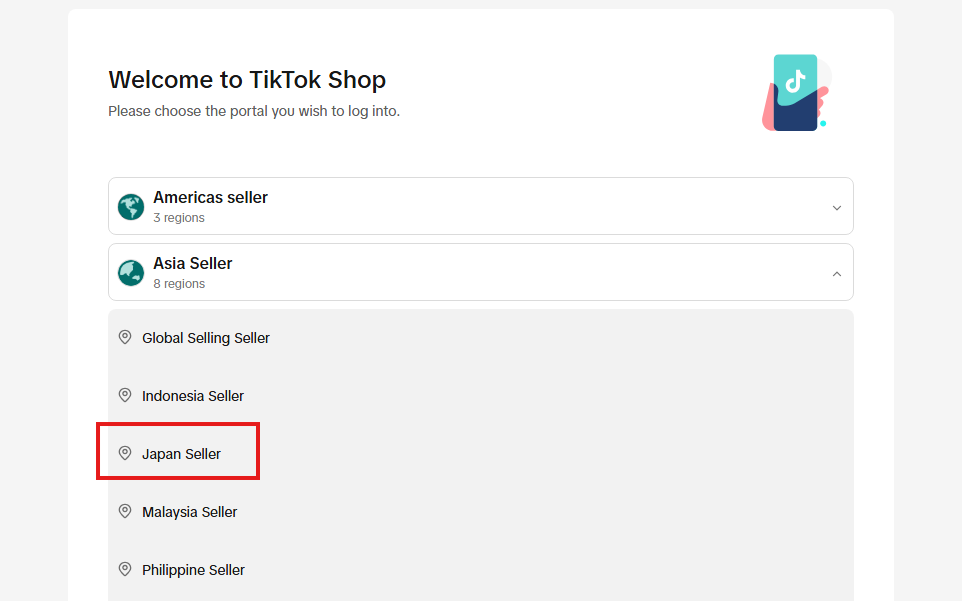Open the Japan Seller portal
Image resolution: width=962 pixels, height=601 pixels.
coord(181,454)
